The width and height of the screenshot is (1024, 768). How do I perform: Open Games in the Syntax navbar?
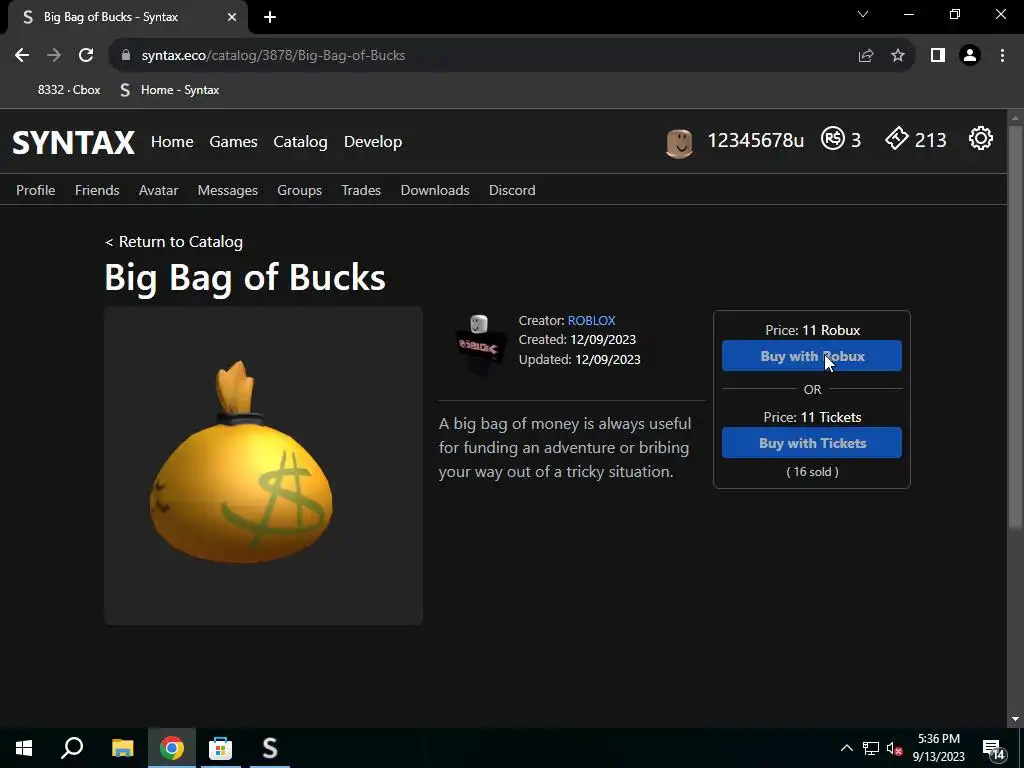pyautogui.click(x=233, y=142)
